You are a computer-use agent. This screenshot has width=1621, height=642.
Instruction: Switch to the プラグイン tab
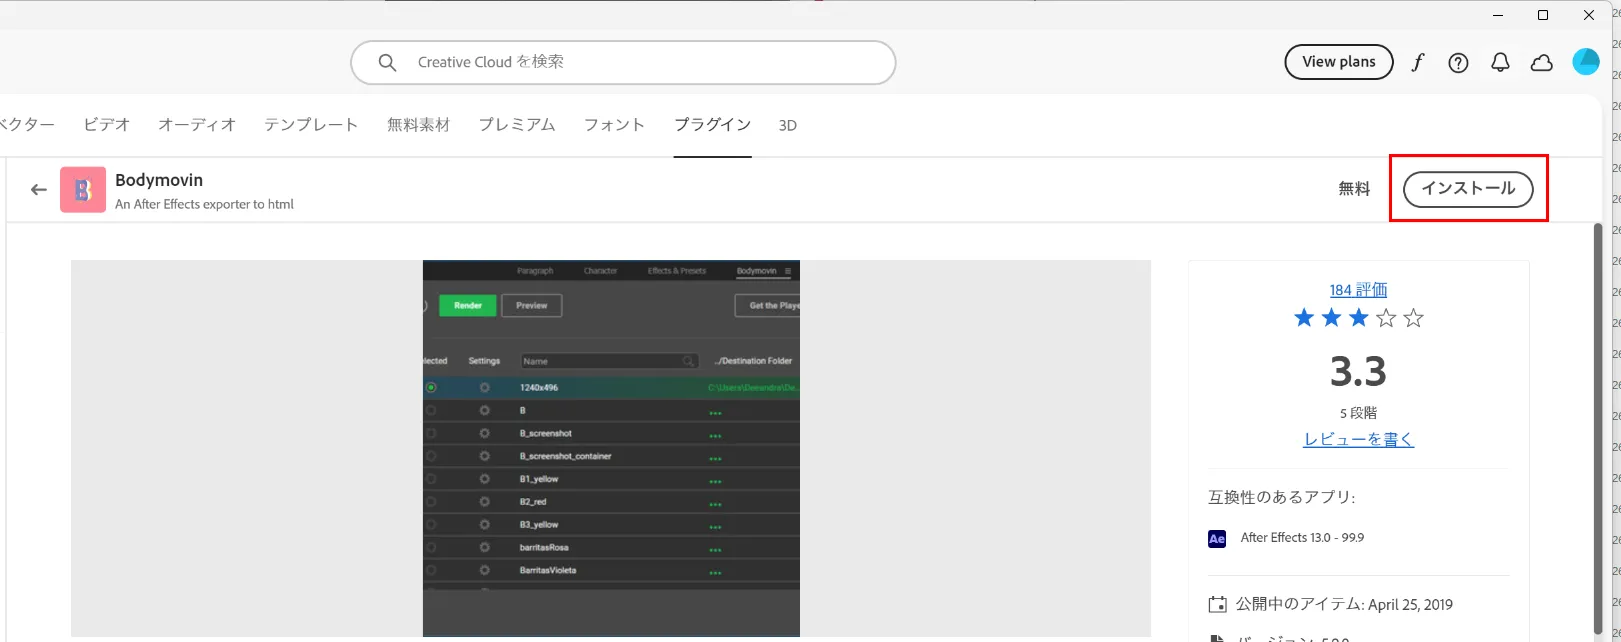712,125
